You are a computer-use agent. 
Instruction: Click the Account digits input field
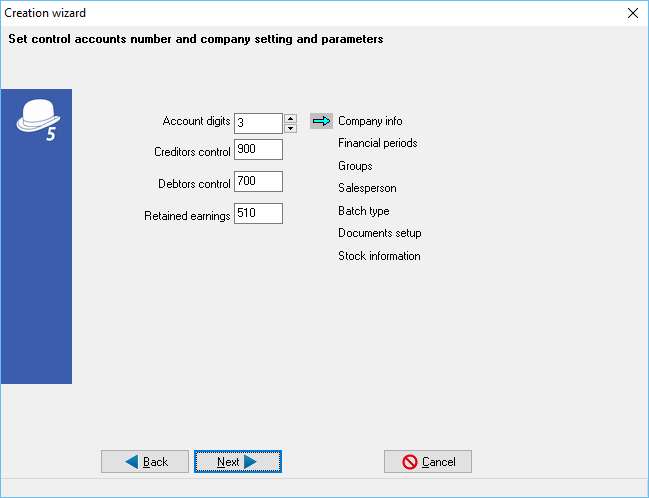[258, 123]
